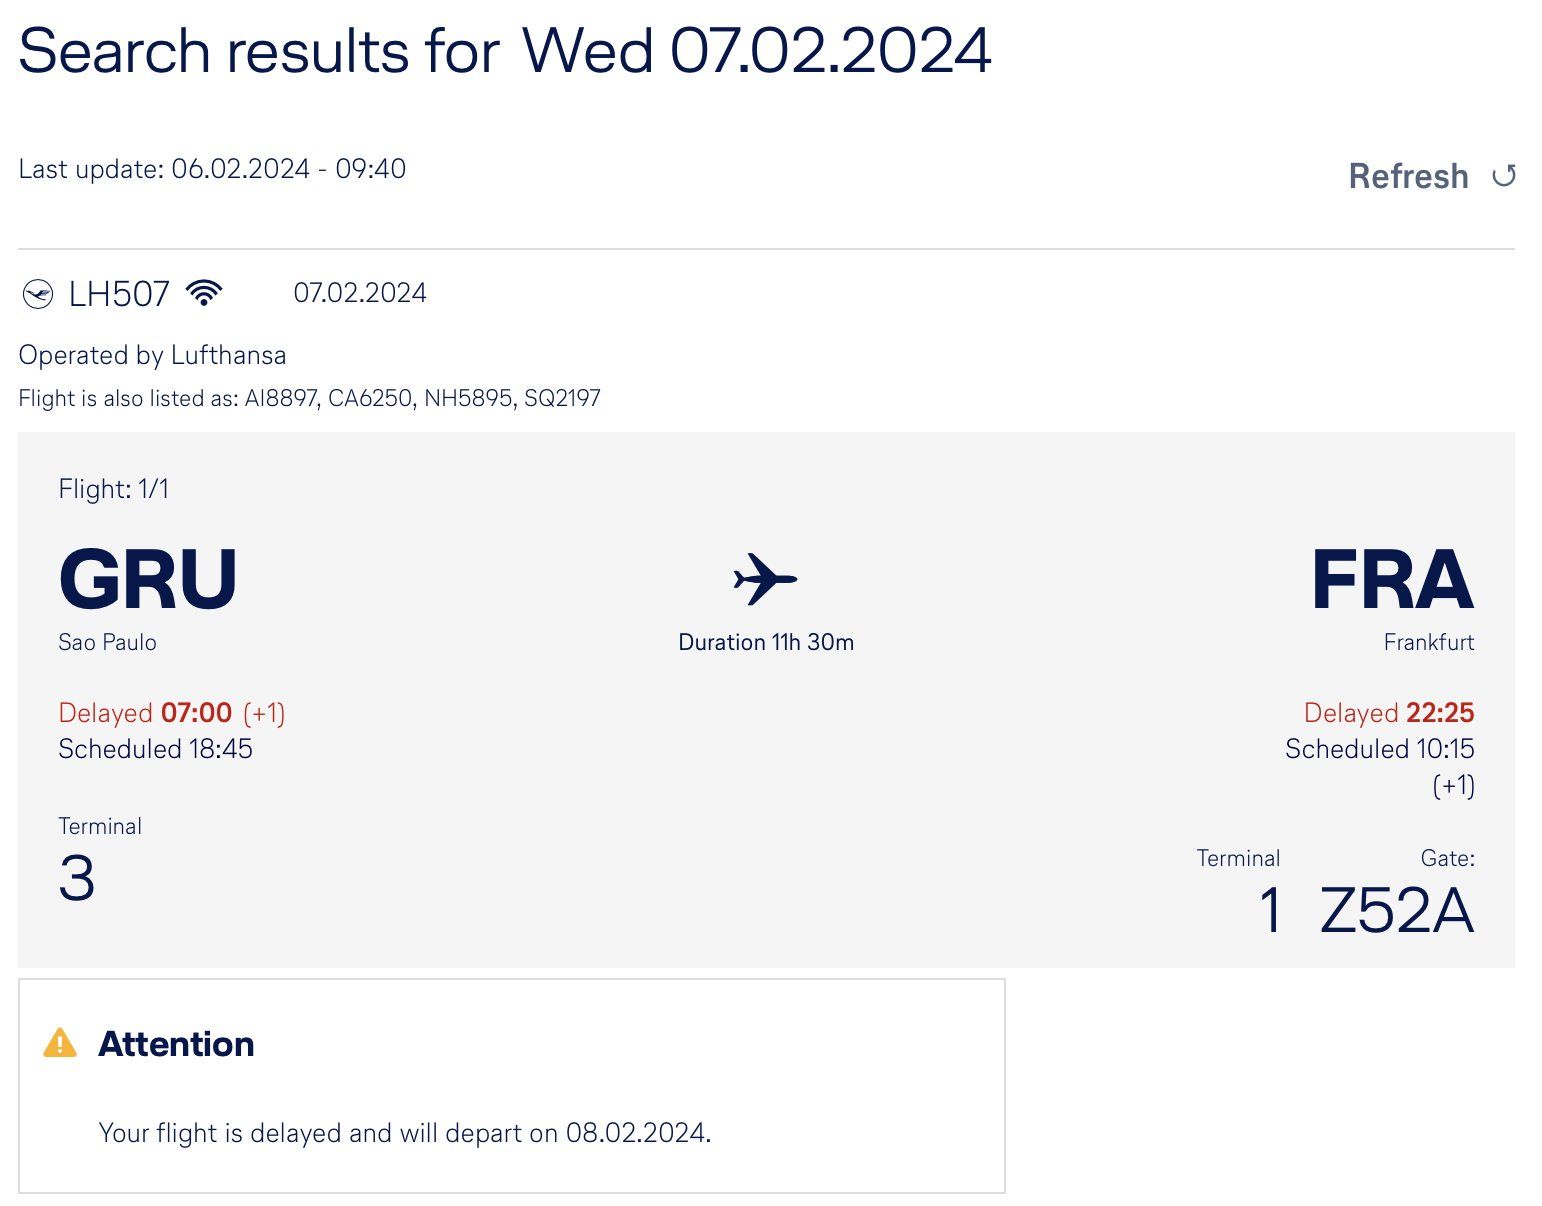Click the Last update timestamp
This screenshot has height=1206, width=1542.
[212, 169]
